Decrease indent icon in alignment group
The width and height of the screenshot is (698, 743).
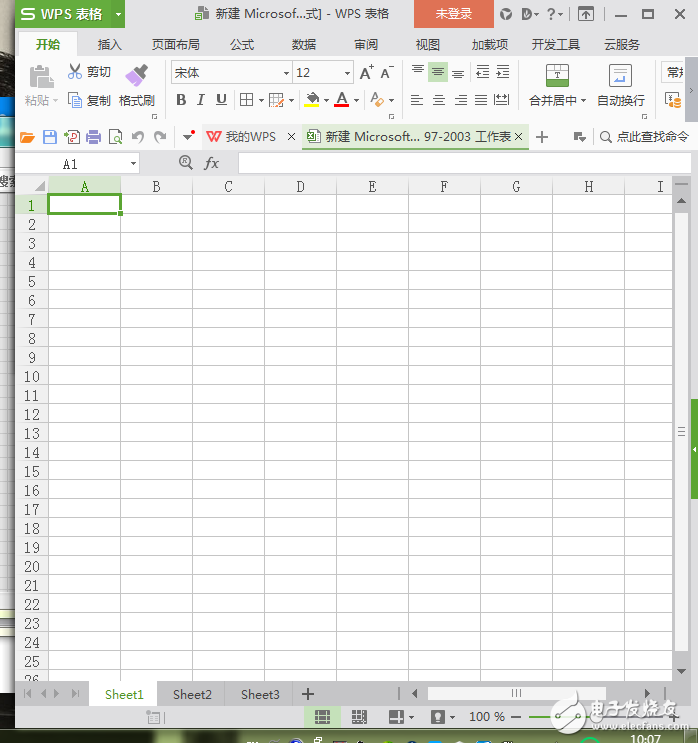pos(482,72)
